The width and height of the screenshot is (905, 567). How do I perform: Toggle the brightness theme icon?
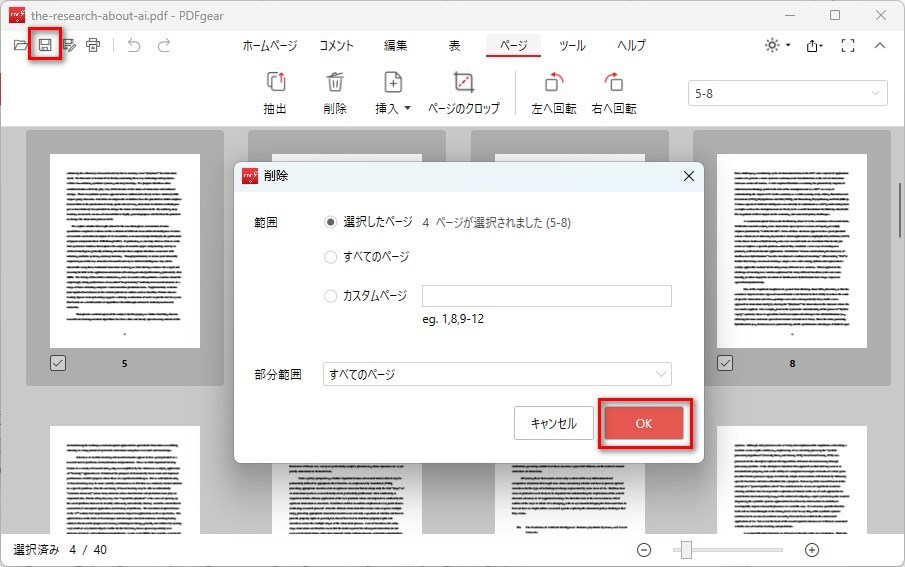[772, 45]
